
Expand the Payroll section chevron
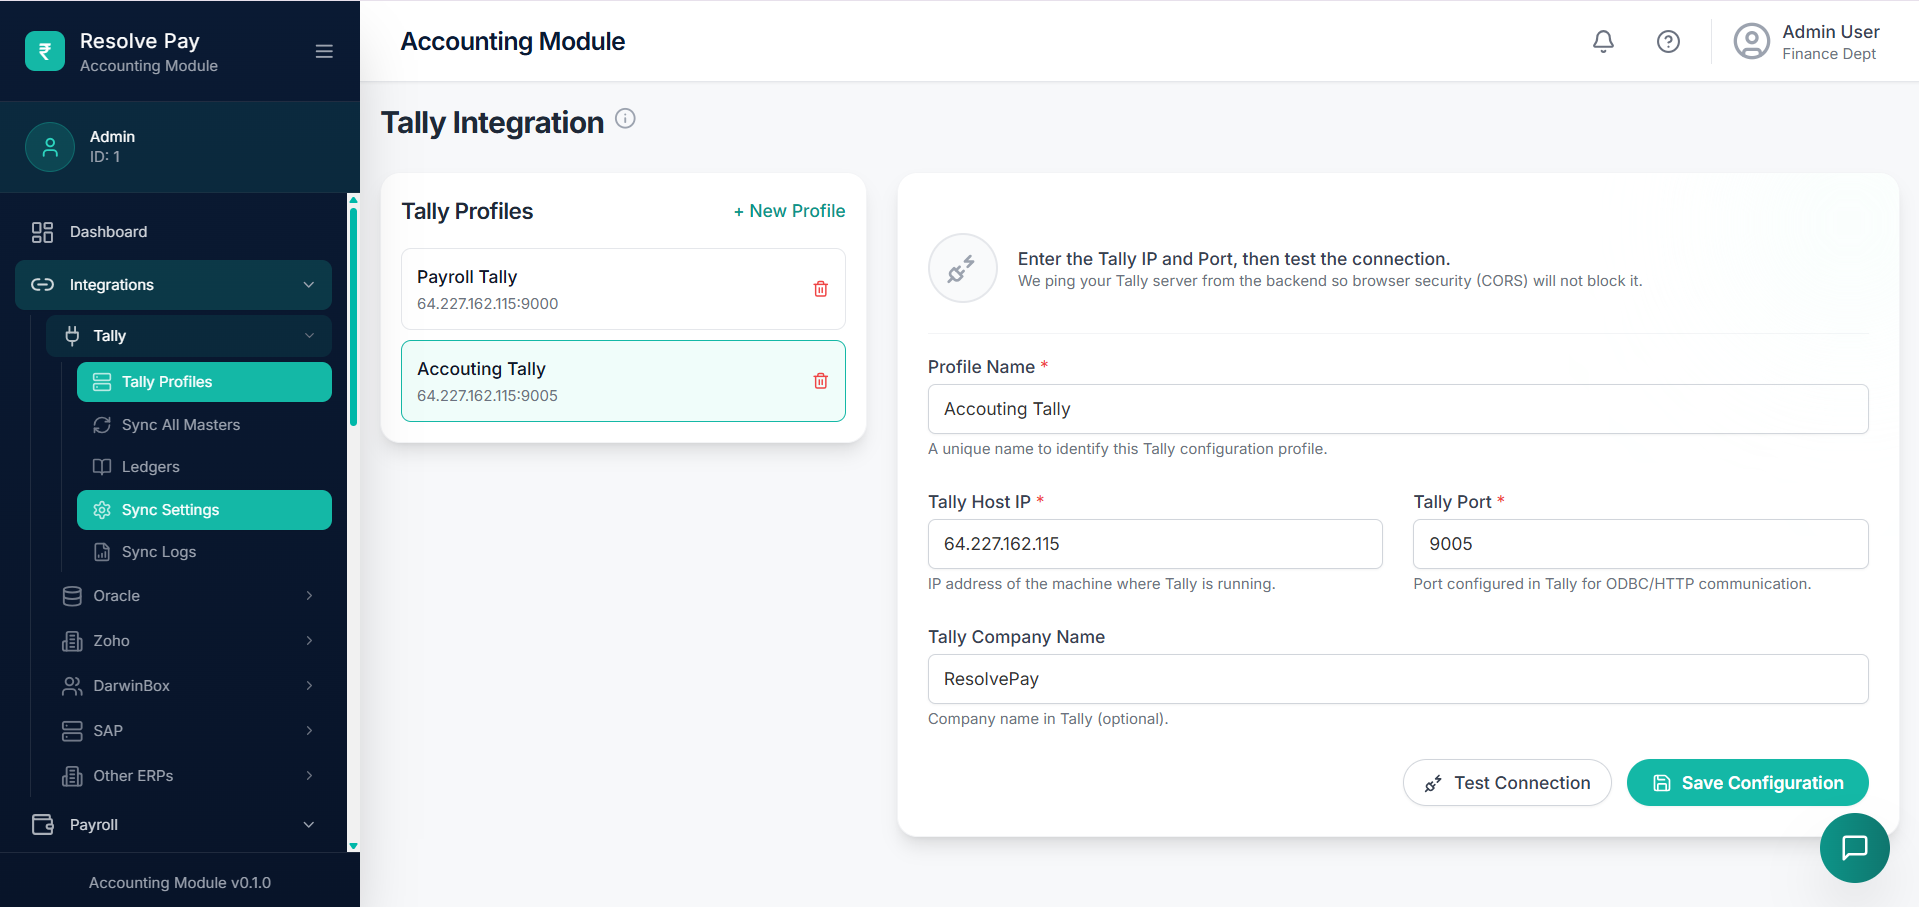pyautogui.click(x=309, y=825)
